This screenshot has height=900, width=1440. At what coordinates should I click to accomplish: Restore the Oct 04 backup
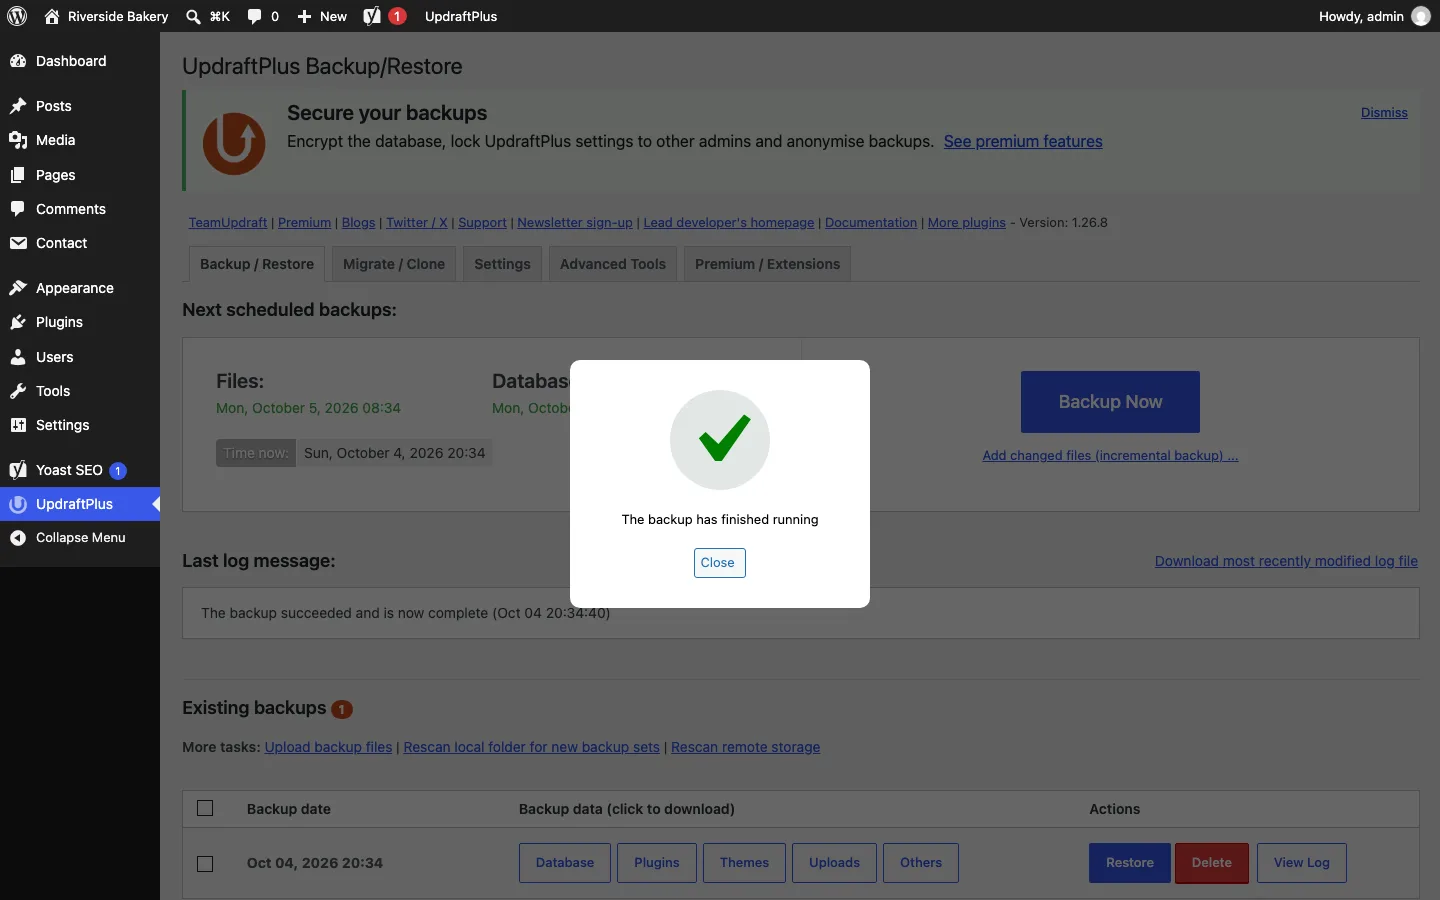point(1130,863)
